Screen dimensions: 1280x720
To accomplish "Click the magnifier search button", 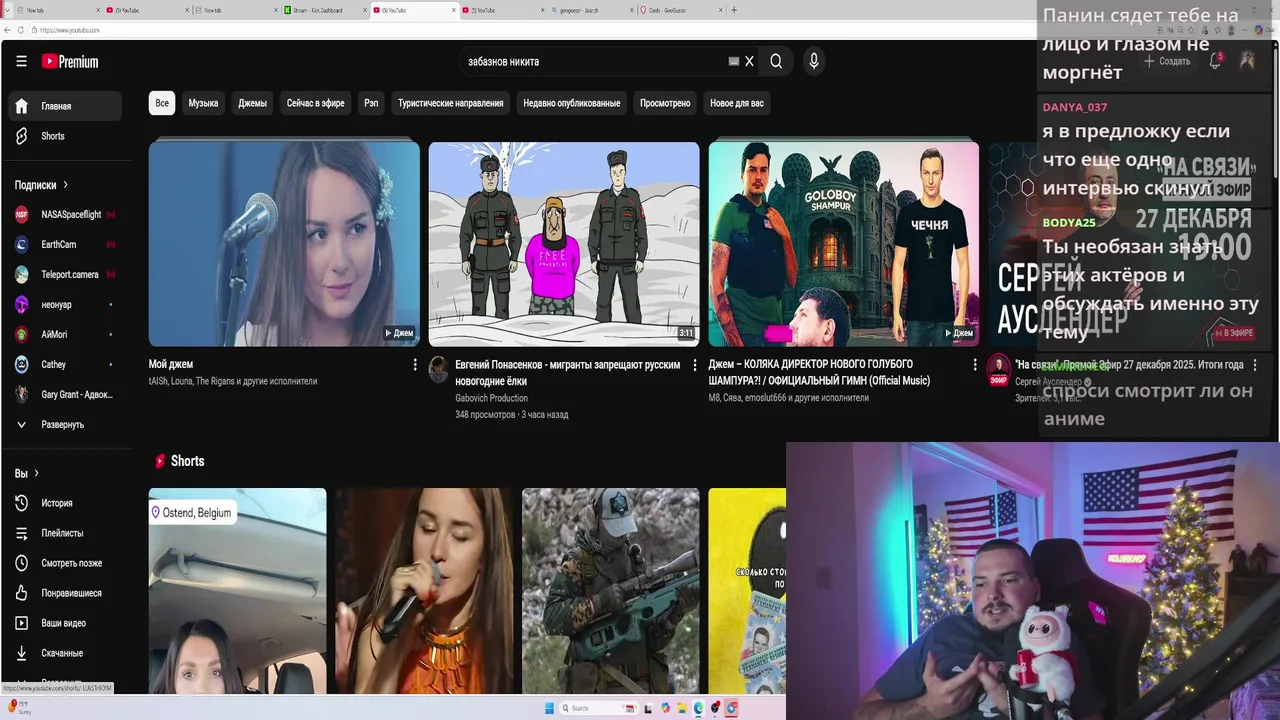I will (776, 61).
